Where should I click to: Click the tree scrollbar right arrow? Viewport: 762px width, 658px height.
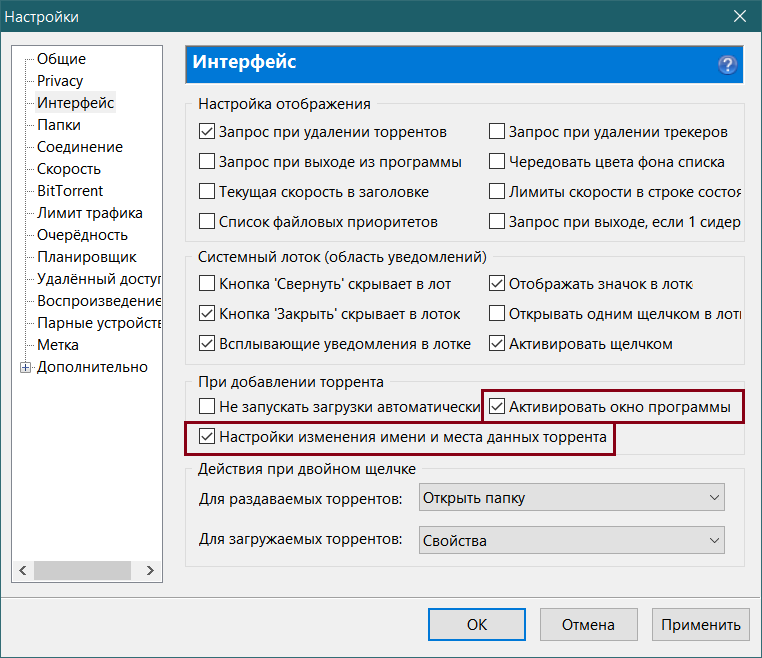[x=150, y=570]
